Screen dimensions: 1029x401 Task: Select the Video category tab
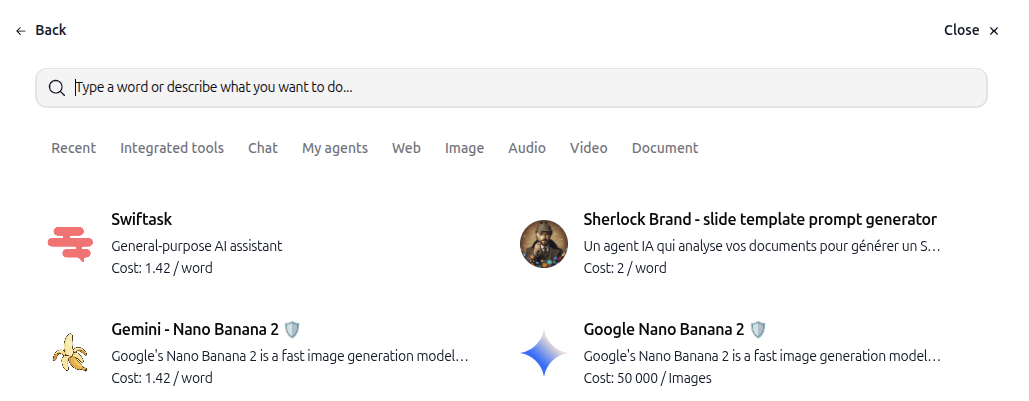click(x=589, y=148)
